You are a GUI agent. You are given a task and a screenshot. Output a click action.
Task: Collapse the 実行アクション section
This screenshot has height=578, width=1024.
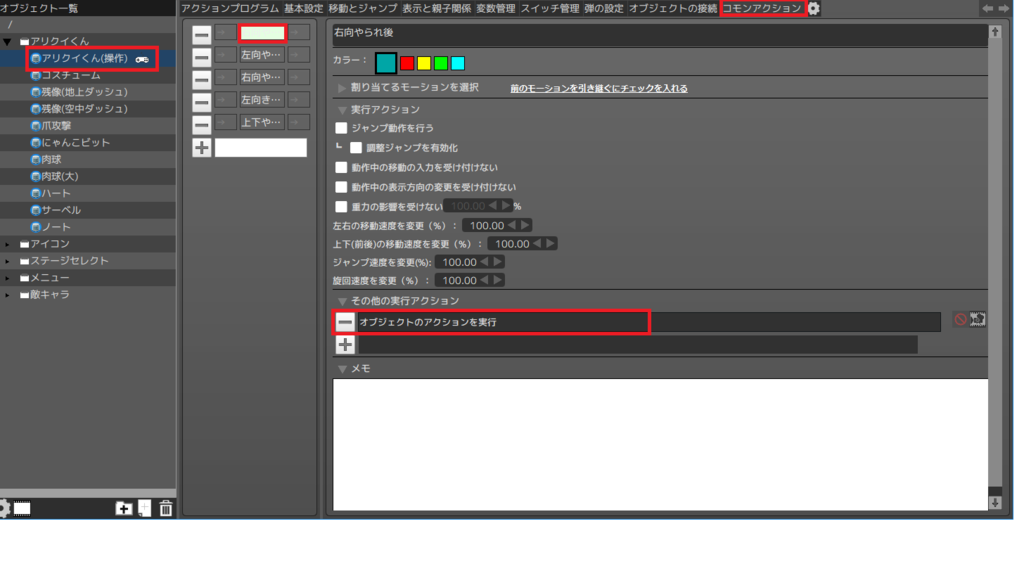coord(342,110)
